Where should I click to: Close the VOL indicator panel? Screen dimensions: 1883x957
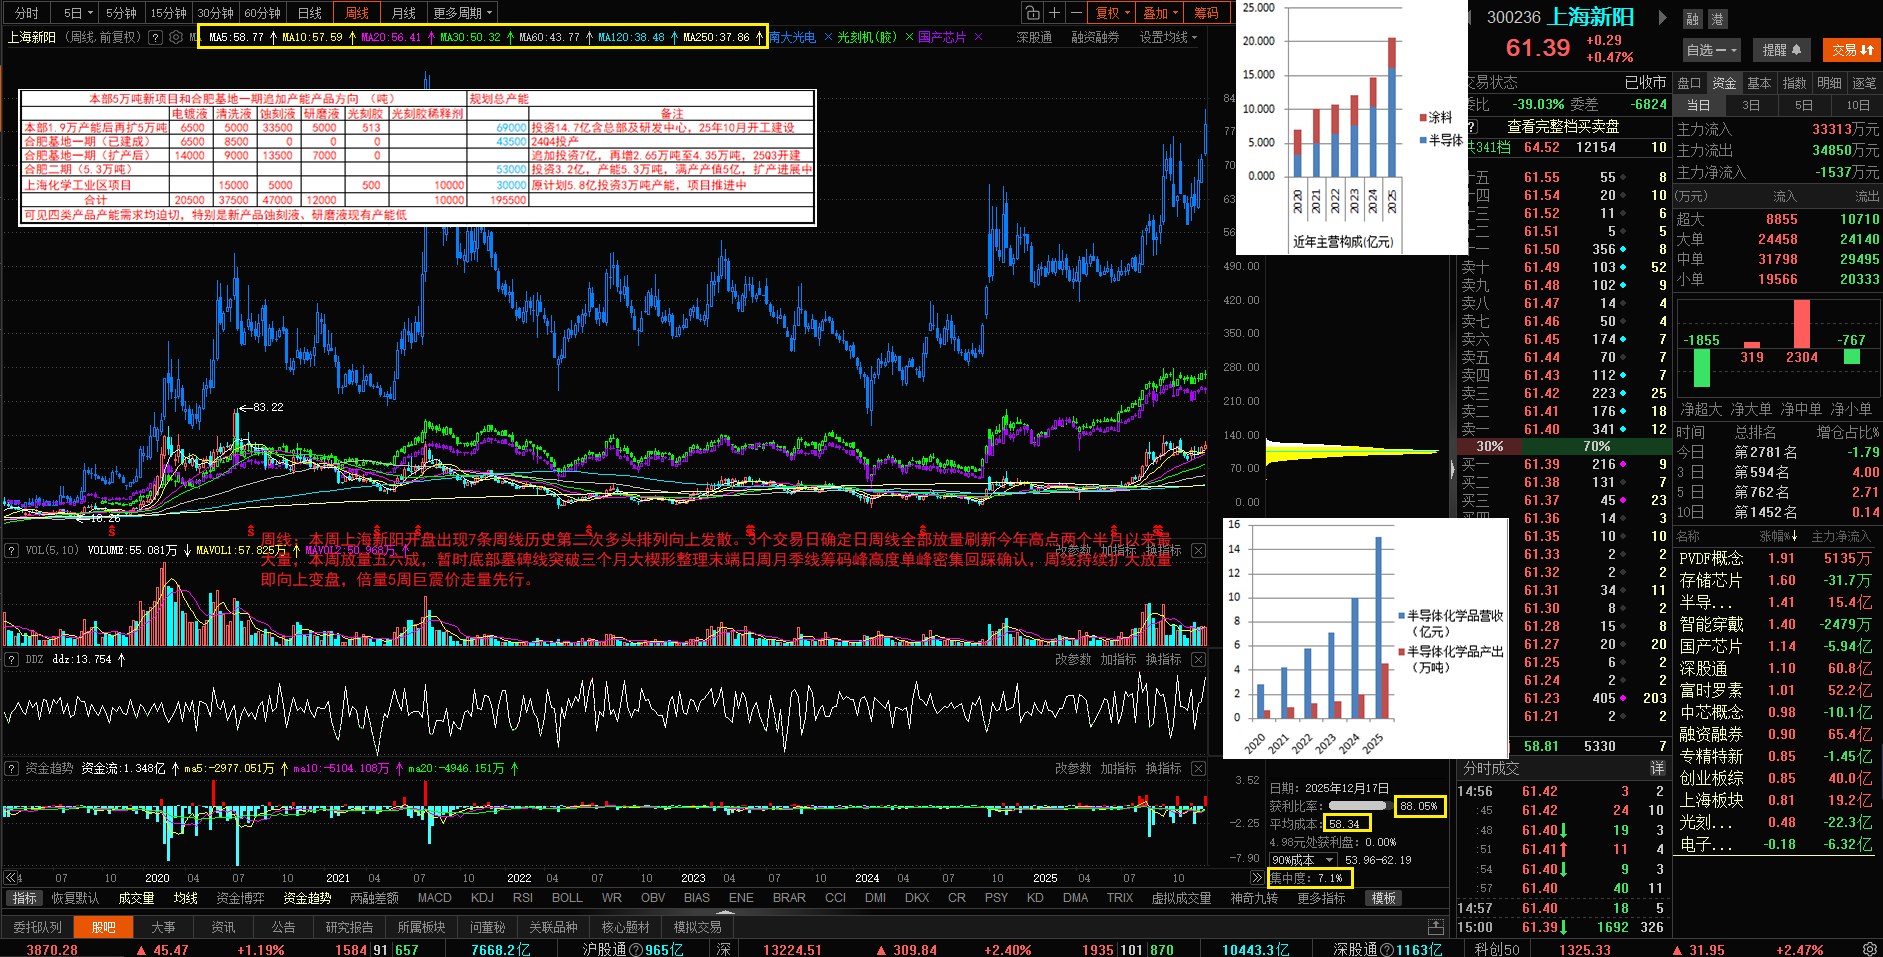click(x=1198, y=551)
